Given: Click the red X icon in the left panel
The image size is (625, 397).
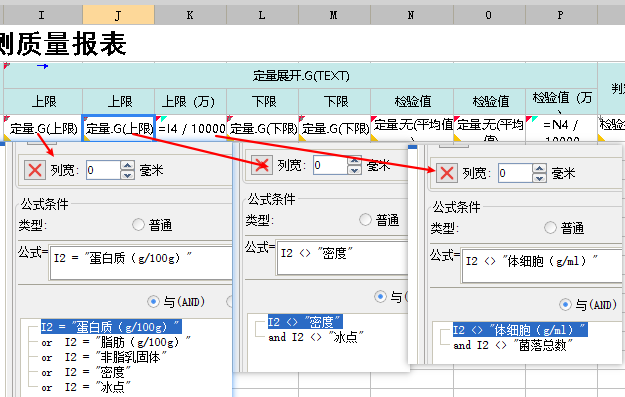Looking at the screenshot, I should (x=35, y=170).
